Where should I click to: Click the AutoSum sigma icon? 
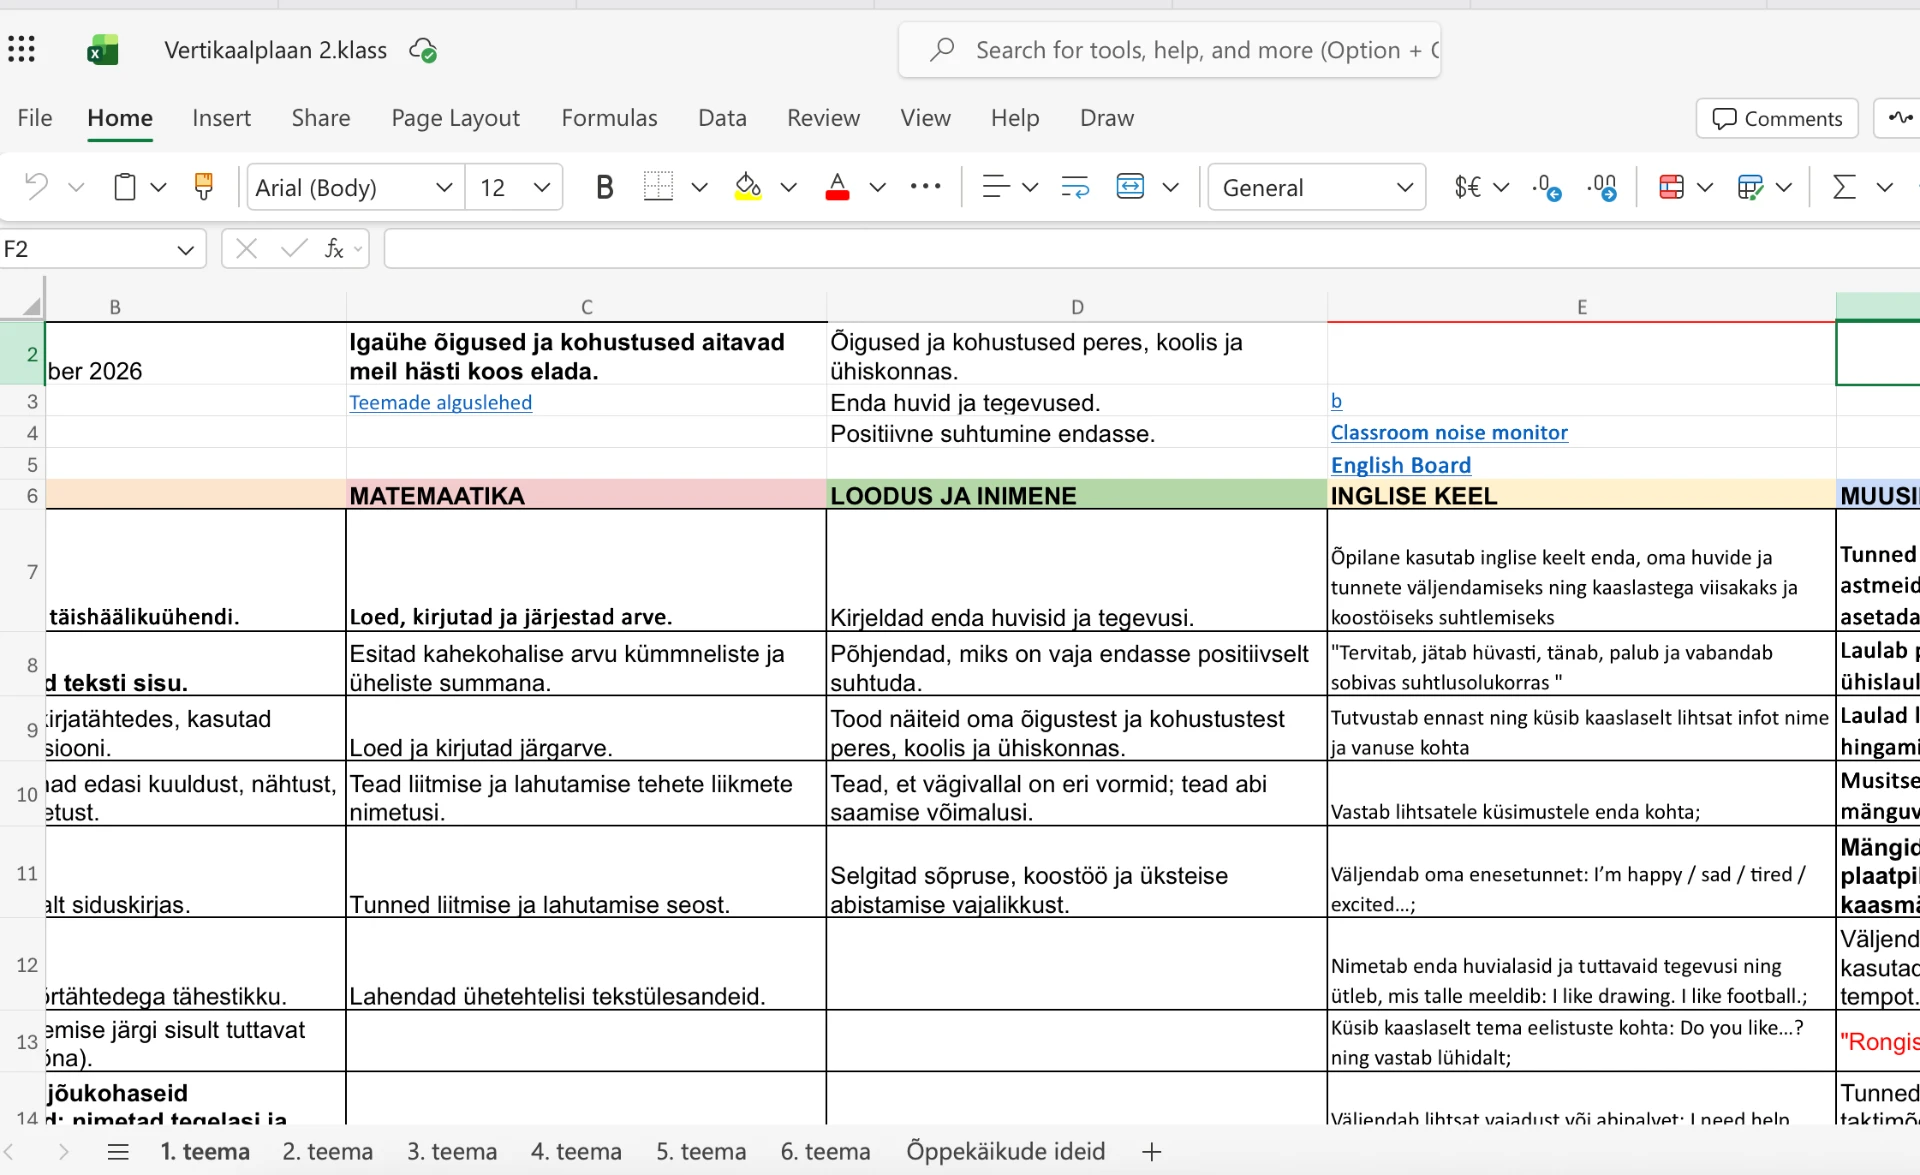[x=1844, y=187]
